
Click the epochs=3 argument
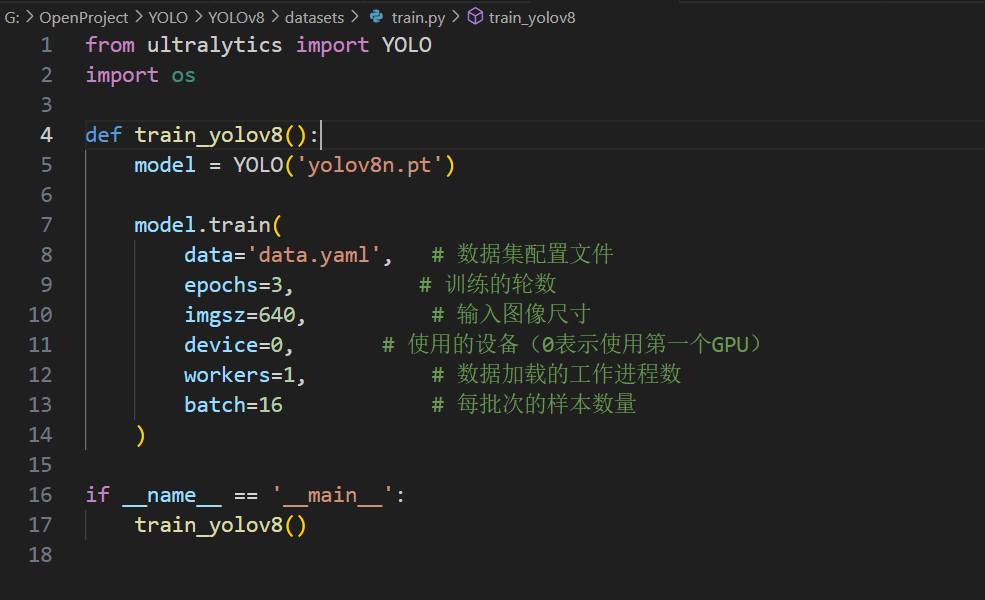(233, 285)
